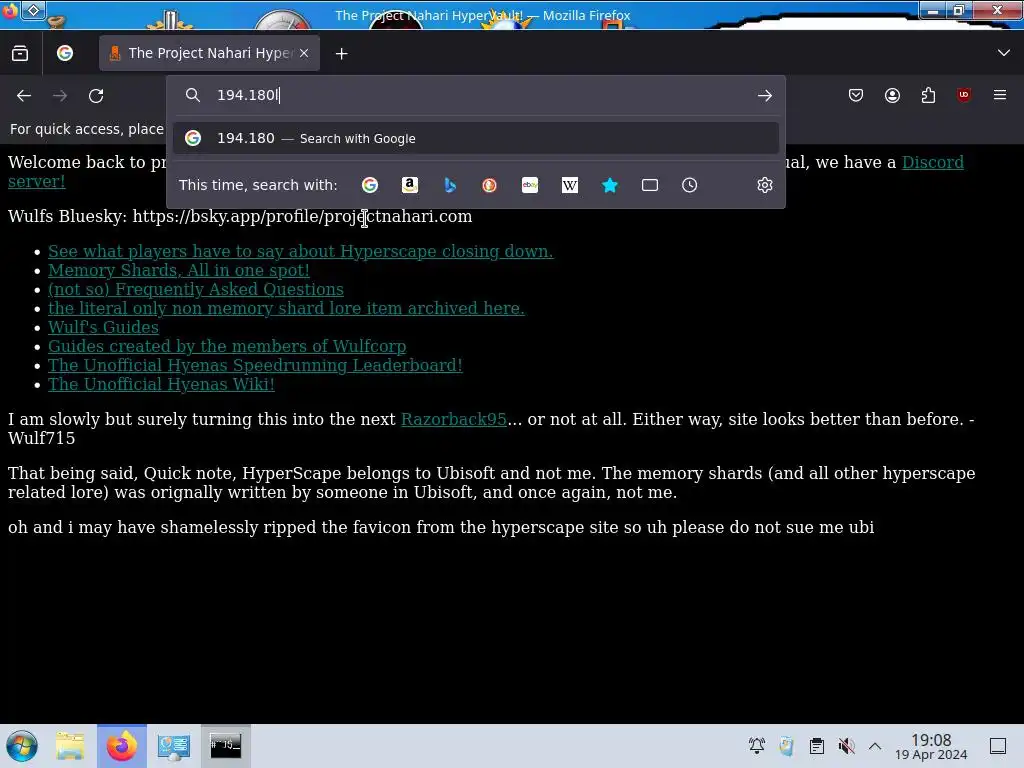Go forward one page
The image size is (1024, 768).
click(x=60, y=96)
